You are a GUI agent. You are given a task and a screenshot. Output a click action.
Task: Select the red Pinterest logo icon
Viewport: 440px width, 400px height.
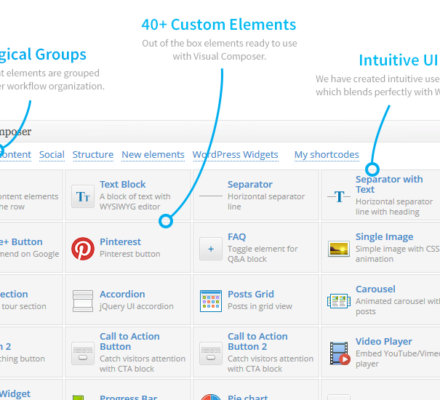click(x=83, y=249)
